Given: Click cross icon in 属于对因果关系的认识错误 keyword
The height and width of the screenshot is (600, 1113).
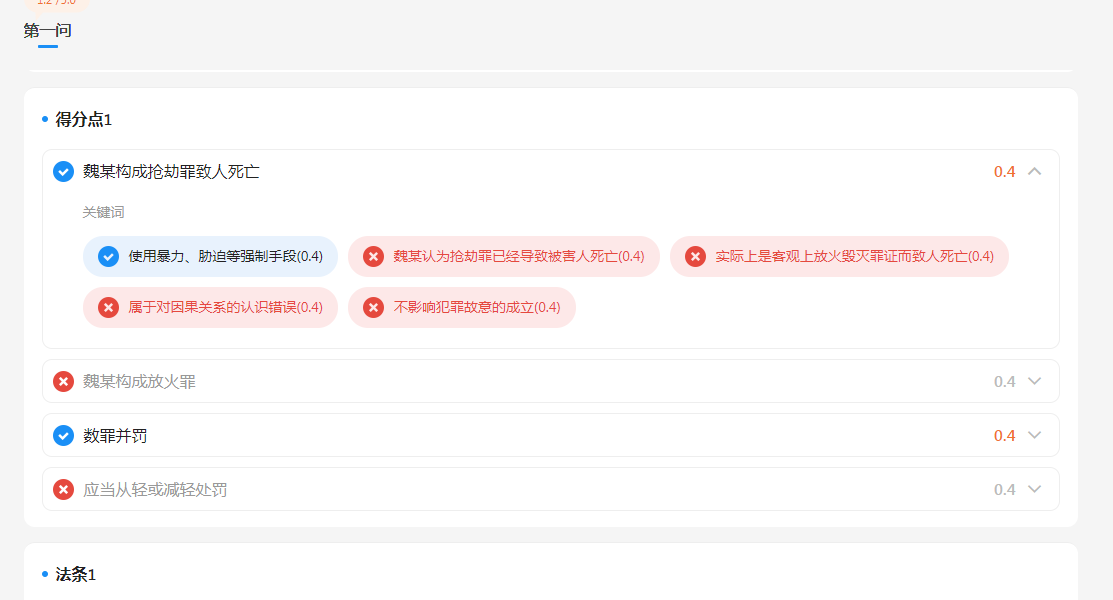Looking at the screenshot, I should click(108, 307).
